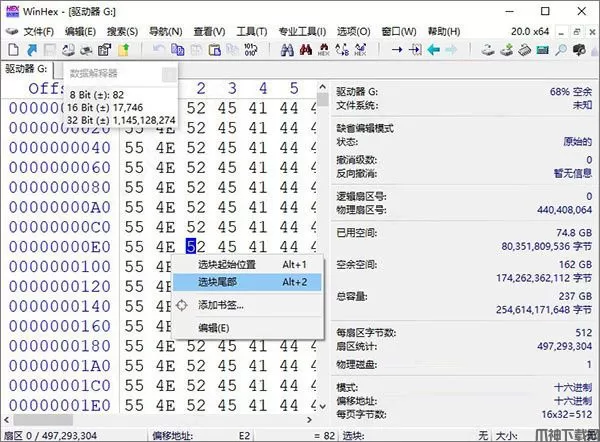
Task: Click the Go to offset arrow icon
Action: 396,49
